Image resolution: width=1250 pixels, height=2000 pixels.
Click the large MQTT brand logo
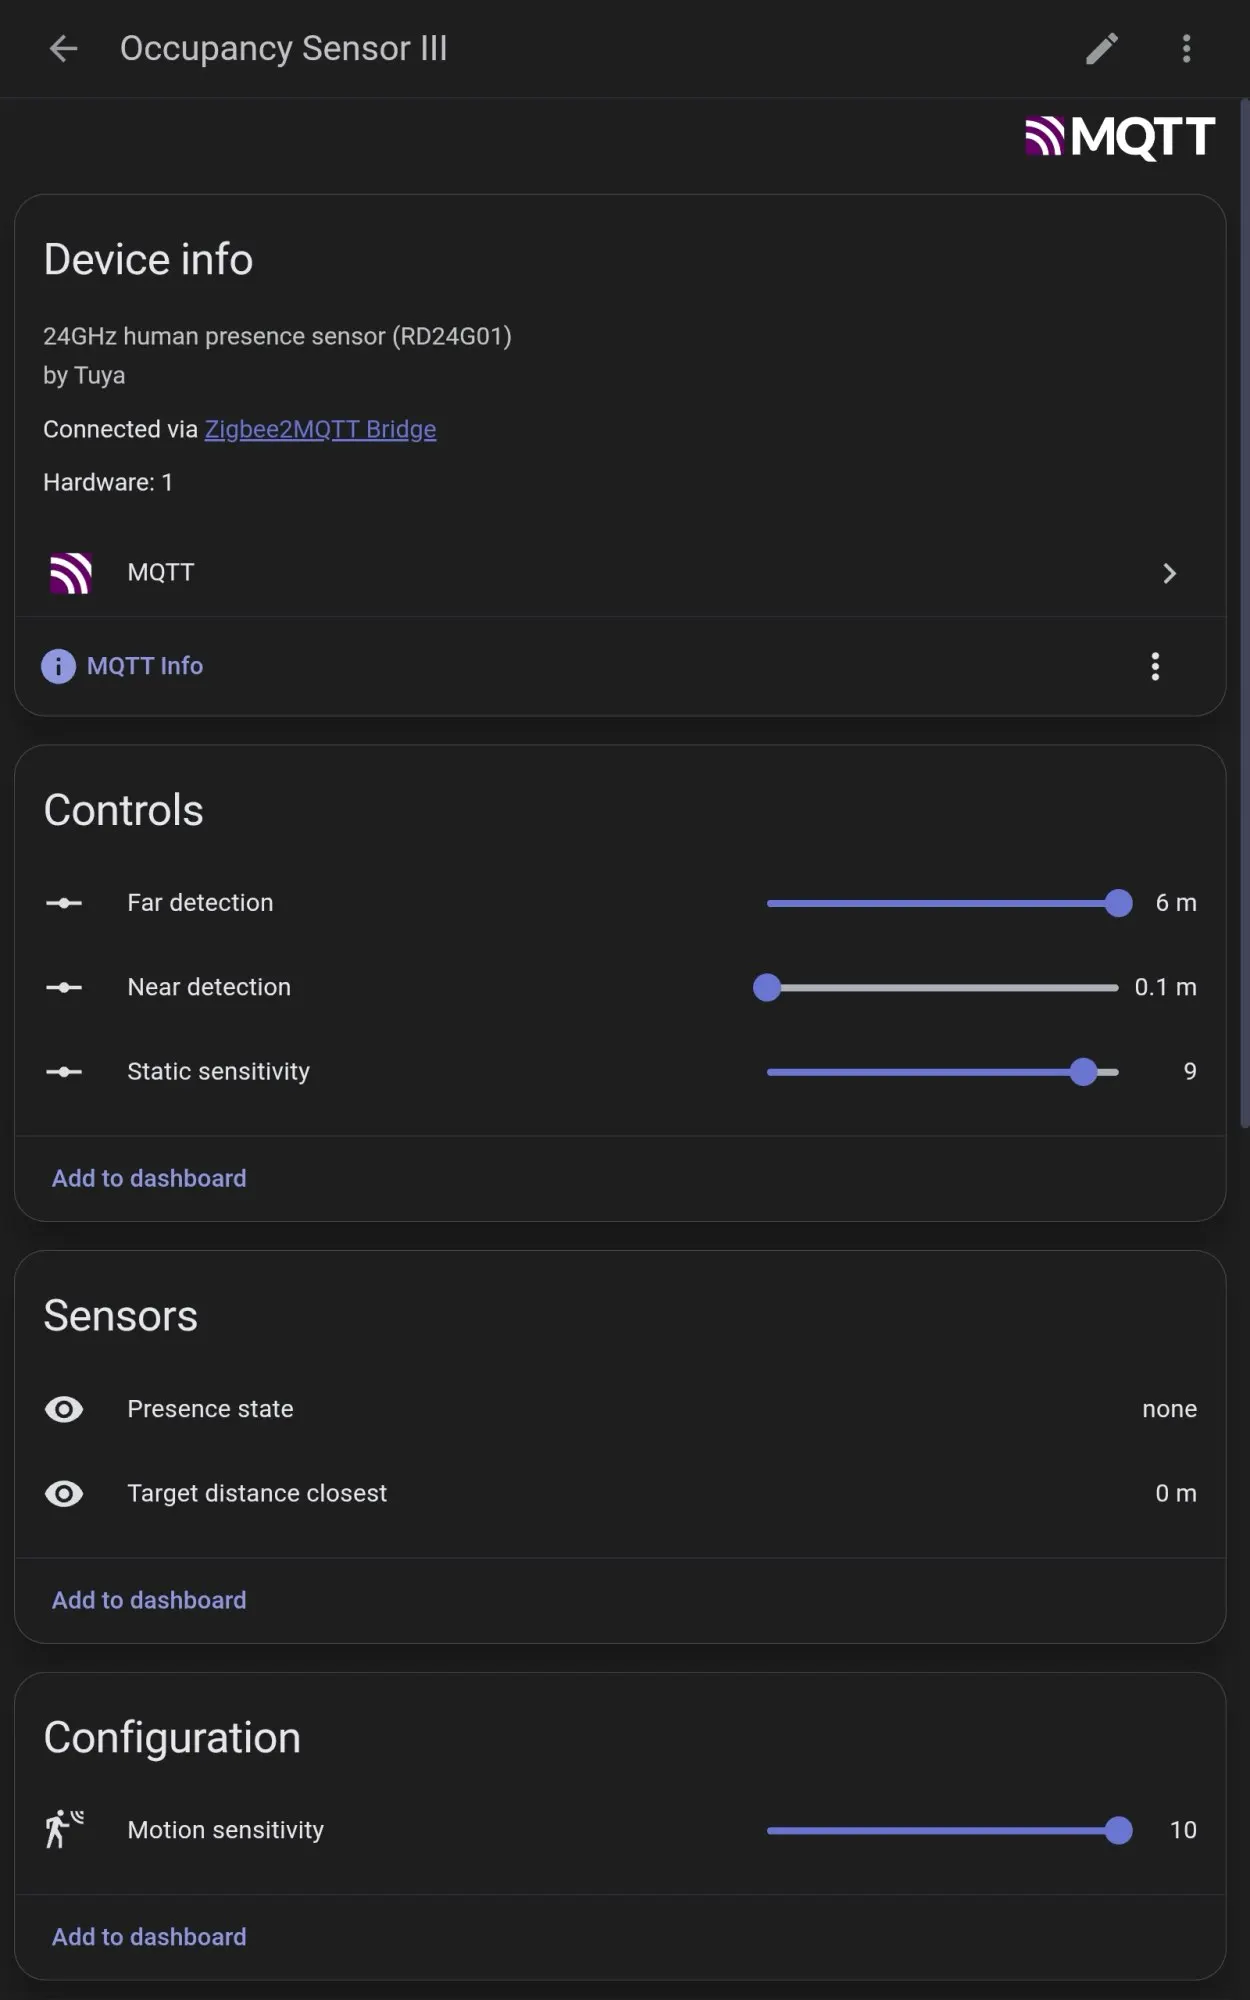click(x=1119, y=137)
